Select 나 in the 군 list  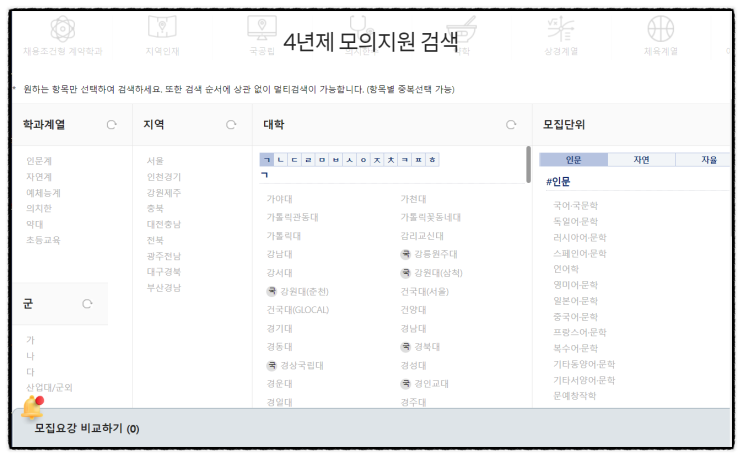tap(30, 356)
